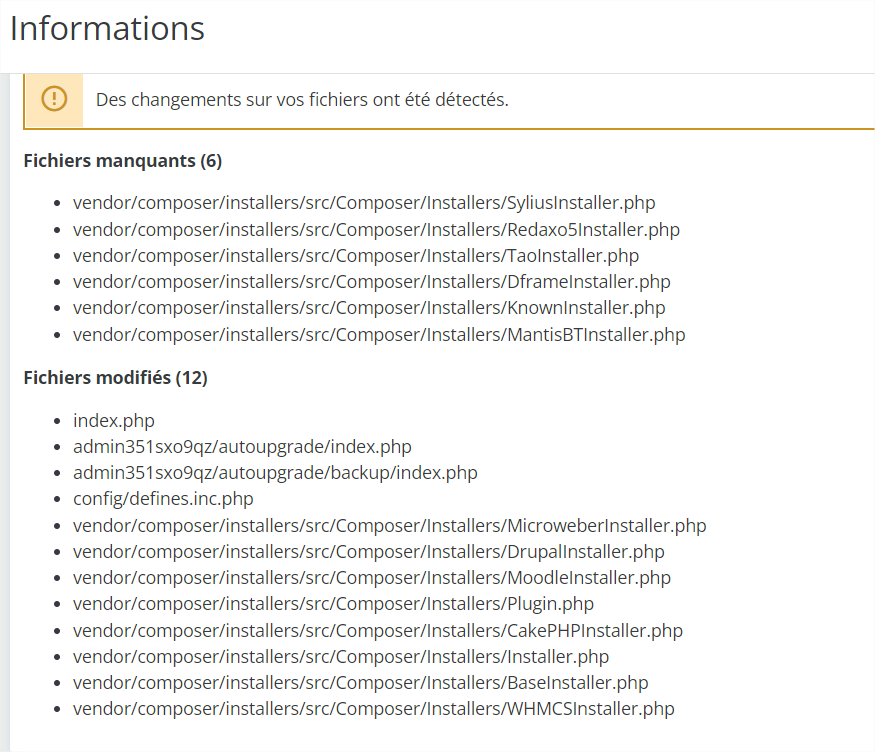Click the DframeInstaller.php file path

(371, 282)
